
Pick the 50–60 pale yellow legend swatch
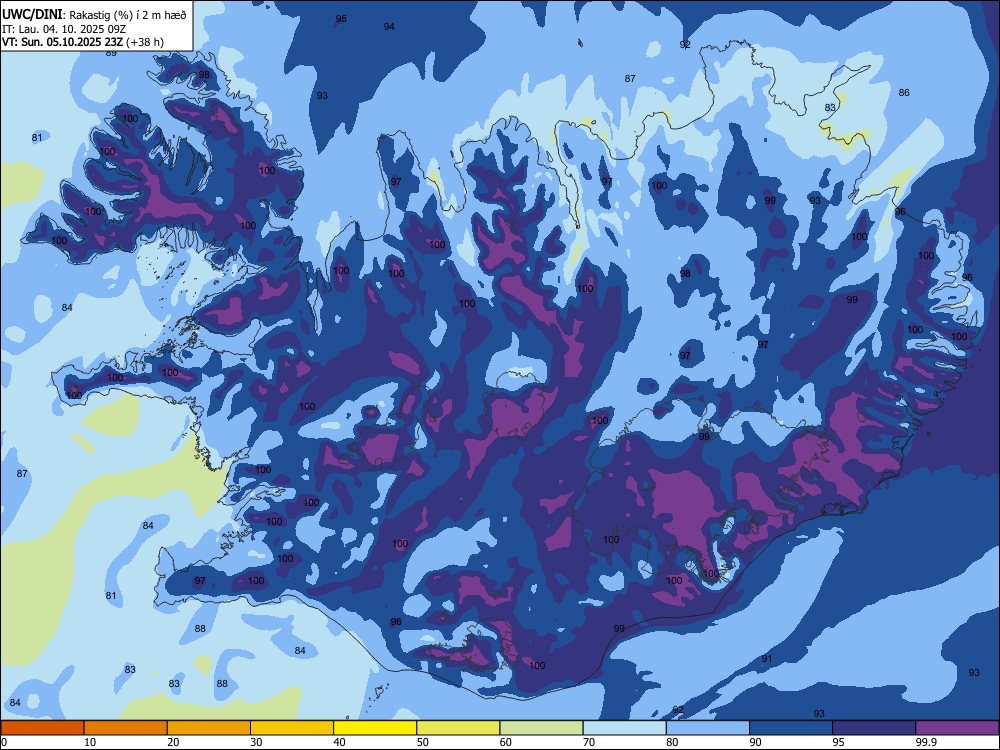click(x=459, y=728)
